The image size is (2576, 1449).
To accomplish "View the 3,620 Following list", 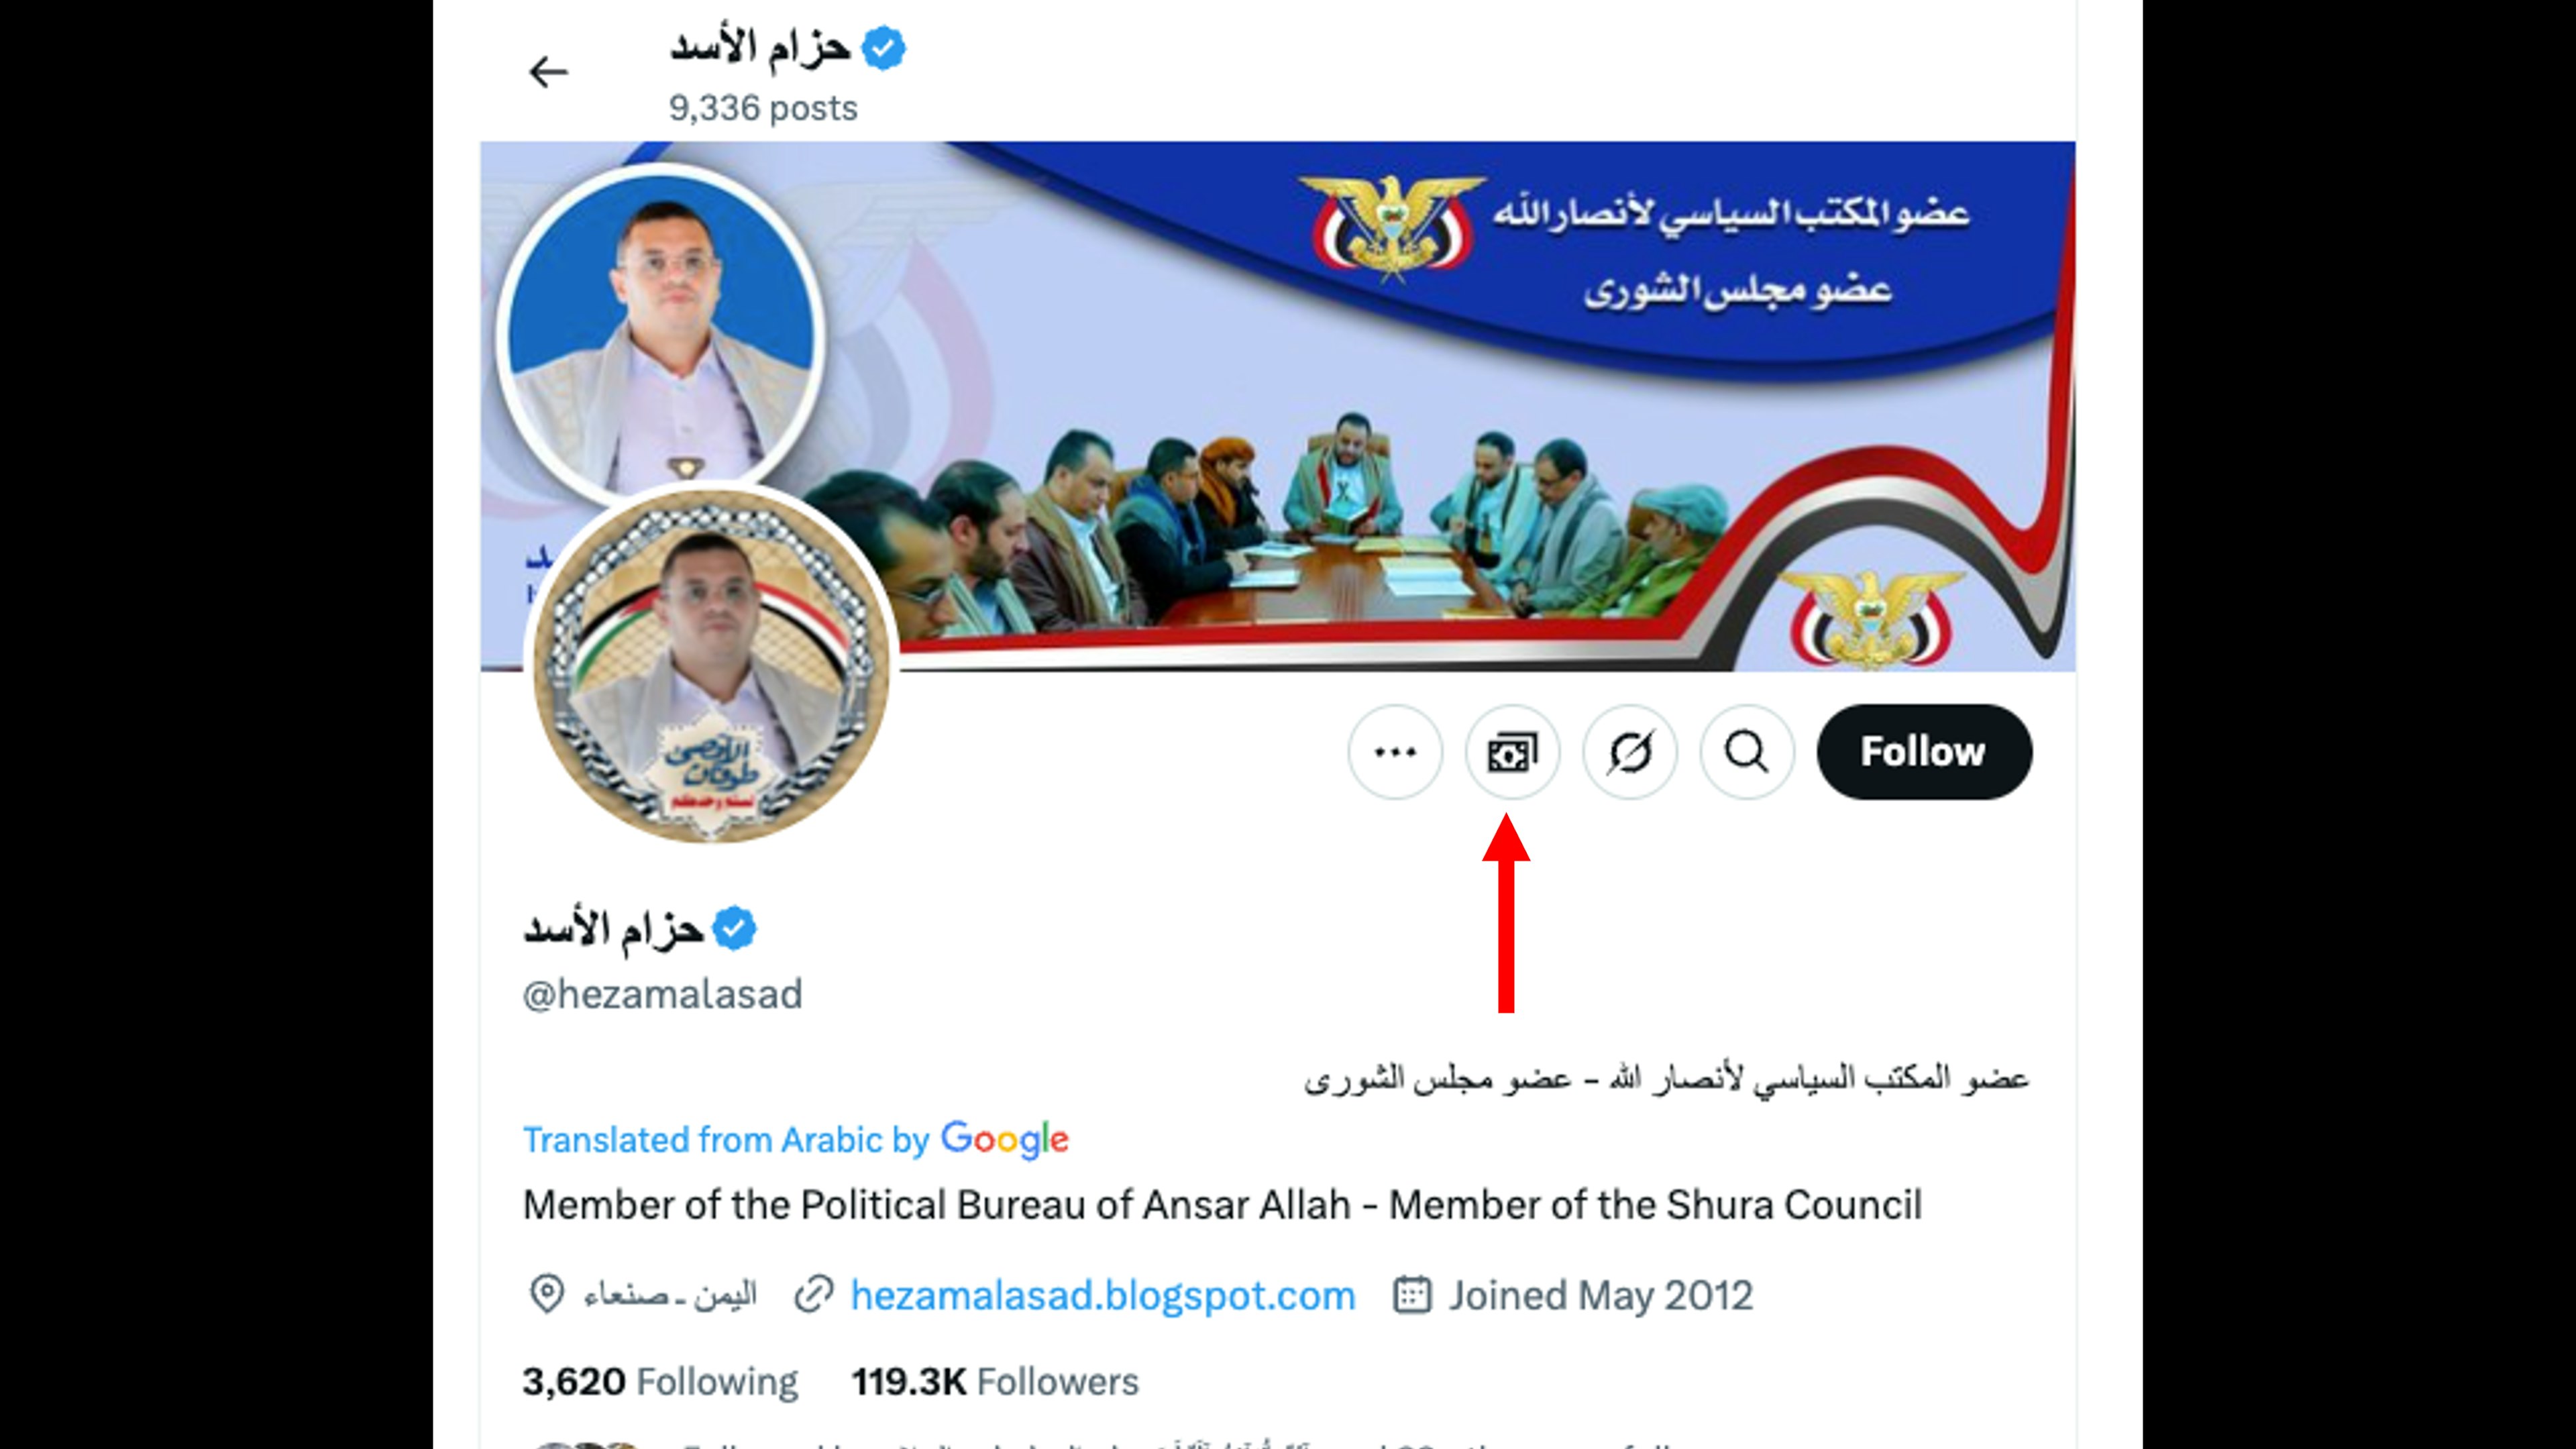I will pyautogui.click(x=660, y=1381).
